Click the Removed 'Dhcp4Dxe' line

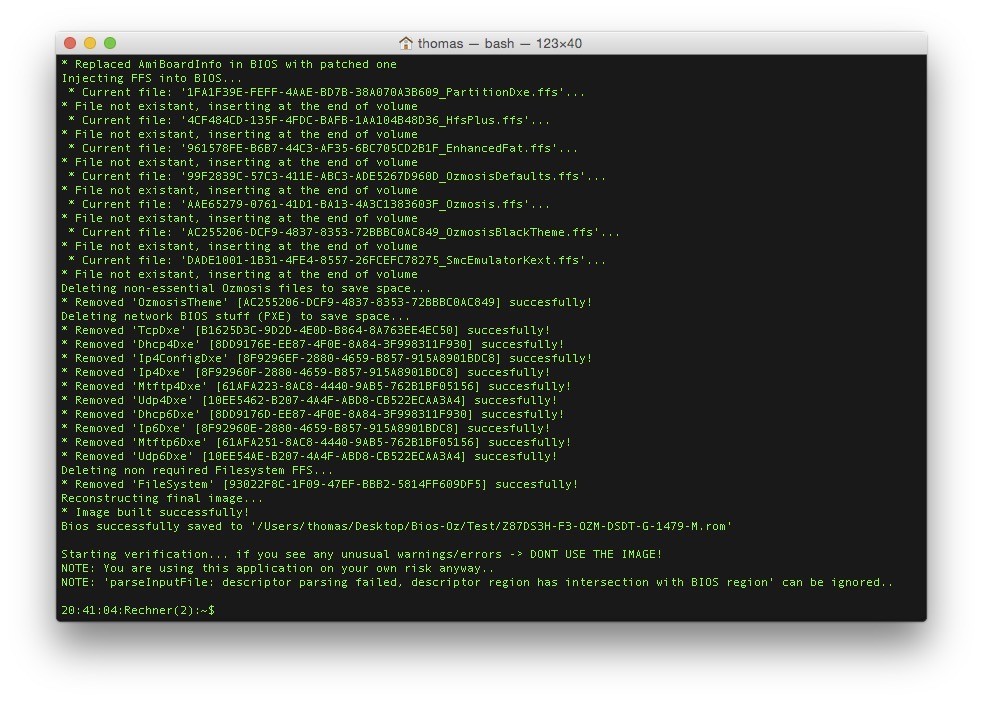click(312, 344)
